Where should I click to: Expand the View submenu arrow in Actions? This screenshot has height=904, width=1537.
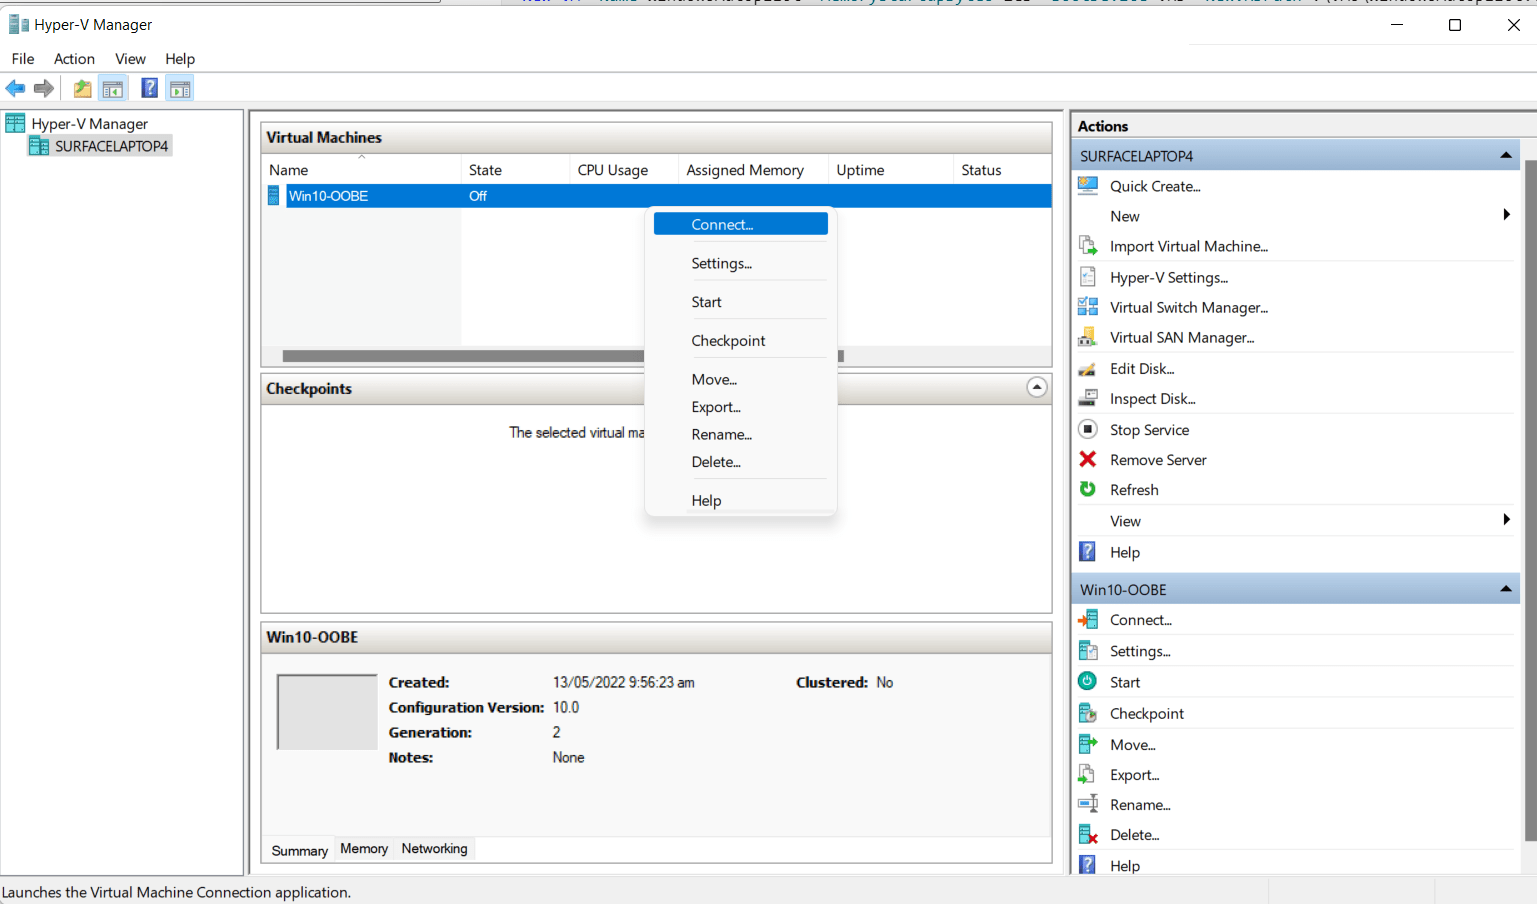tap(1506, 519)
